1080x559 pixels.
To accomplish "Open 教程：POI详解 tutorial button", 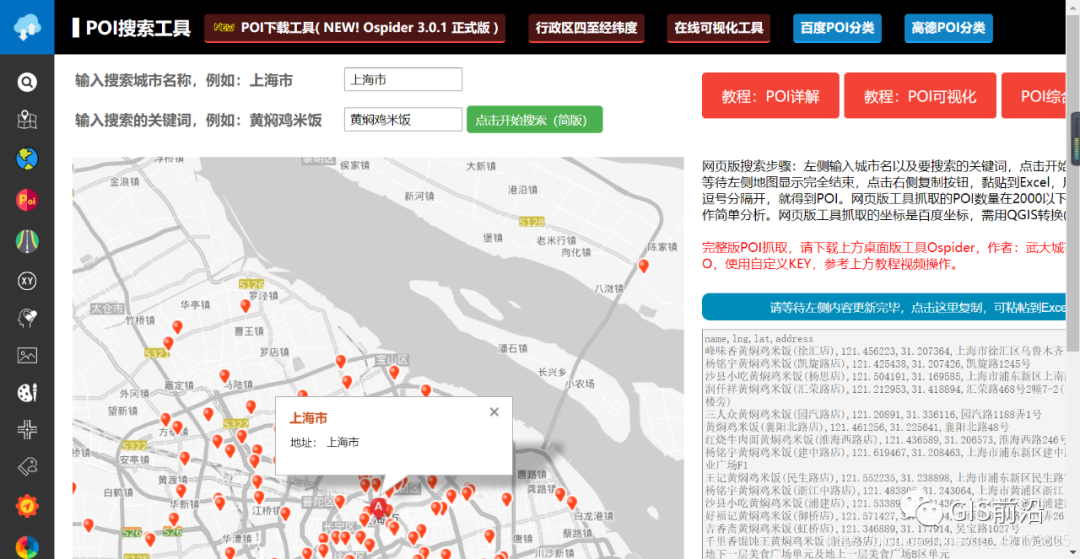I will (771, 96).
